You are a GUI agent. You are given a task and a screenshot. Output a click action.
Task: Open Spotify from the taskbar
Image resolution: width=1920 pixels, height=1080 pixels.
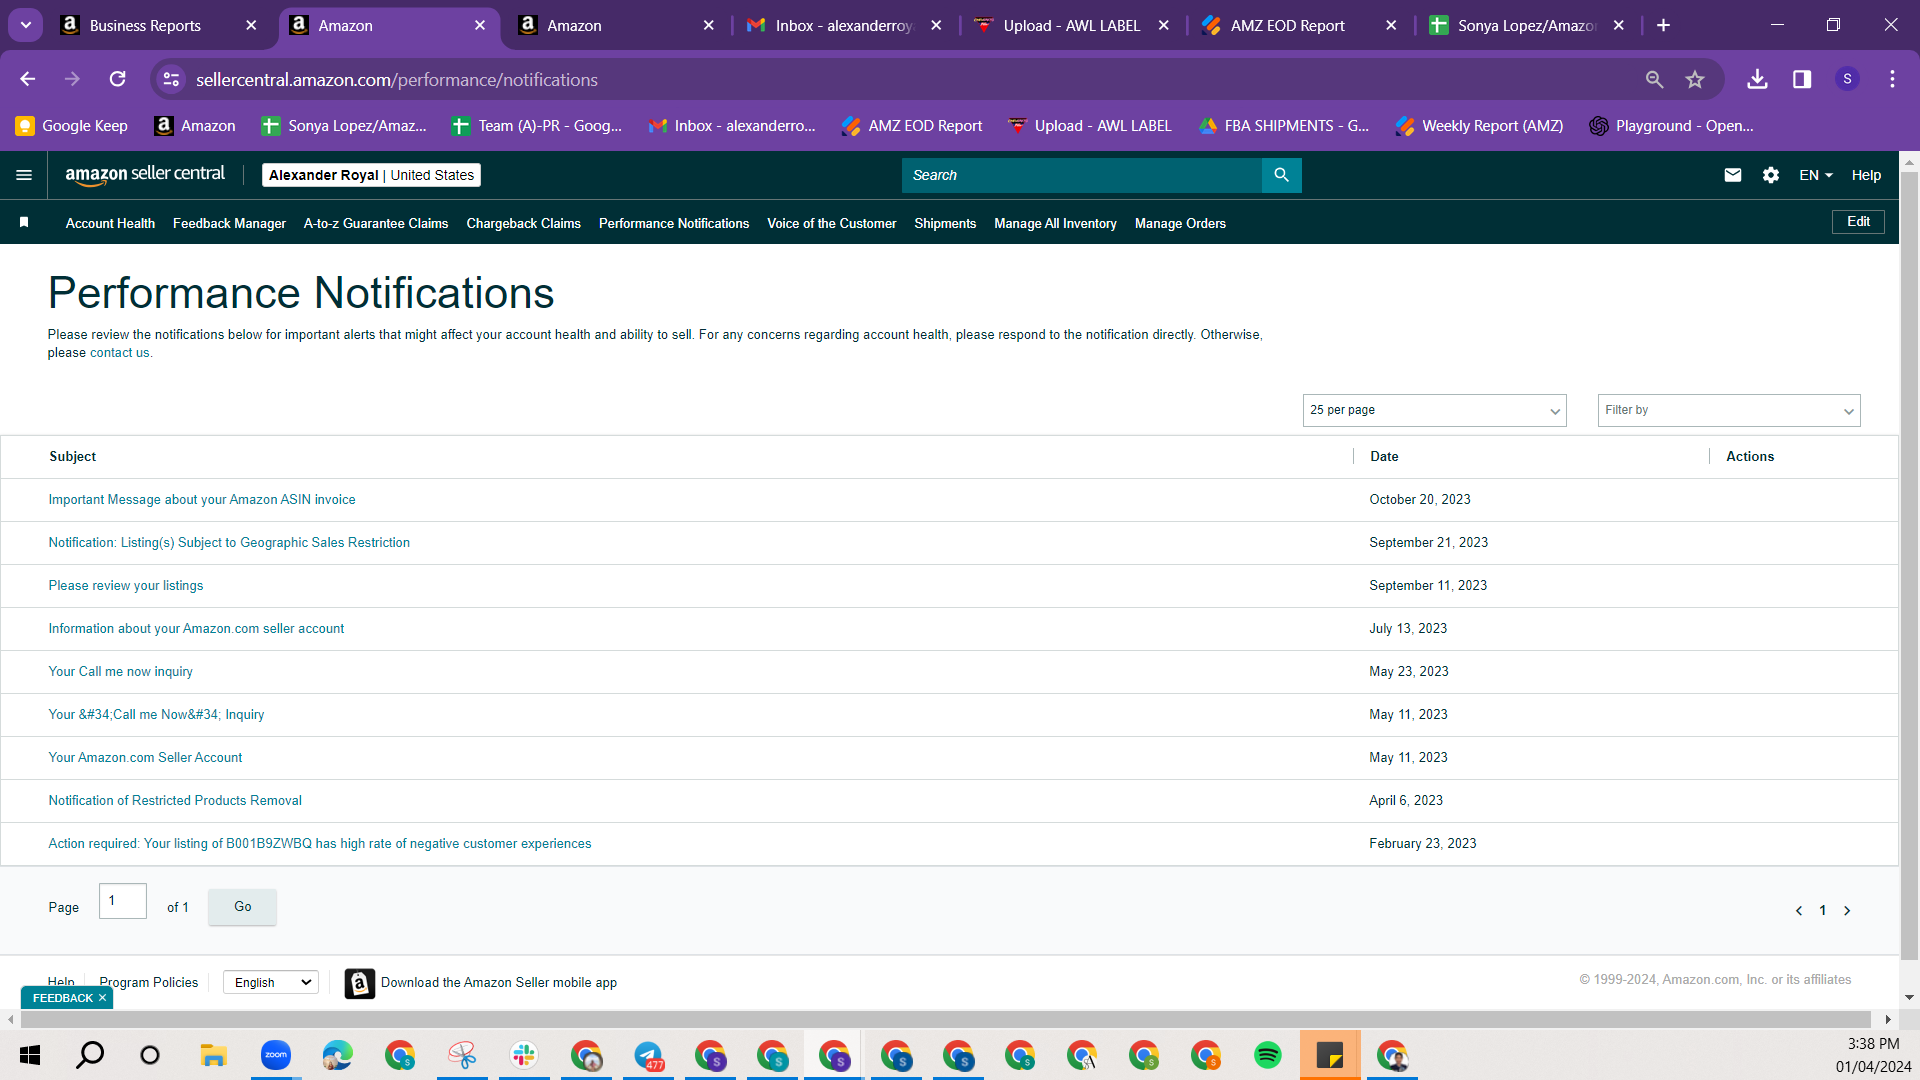[1268, 1055]
